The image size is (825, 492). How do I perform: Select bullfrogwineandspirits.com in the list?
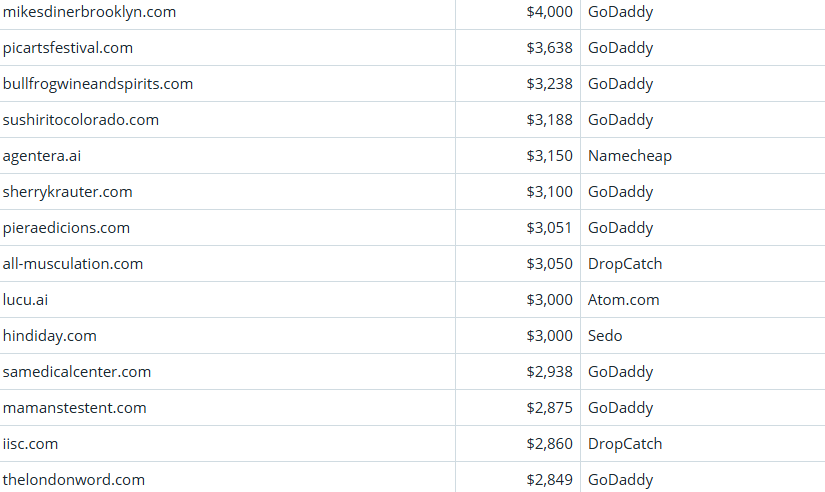[98, 84]
